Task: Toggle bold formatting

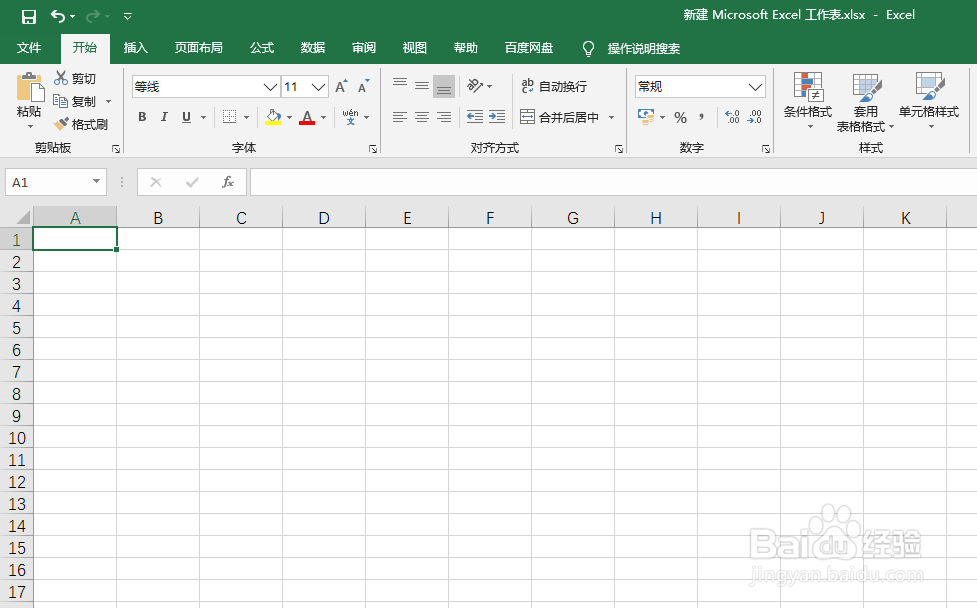Action: [x=142, y=117]
